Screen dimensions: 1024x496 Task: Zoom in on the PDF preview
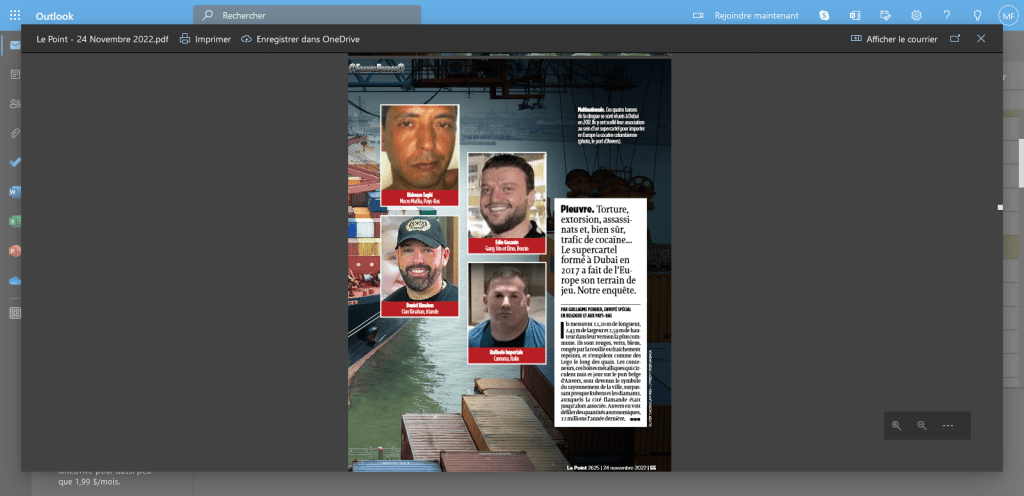coord(896,425)
